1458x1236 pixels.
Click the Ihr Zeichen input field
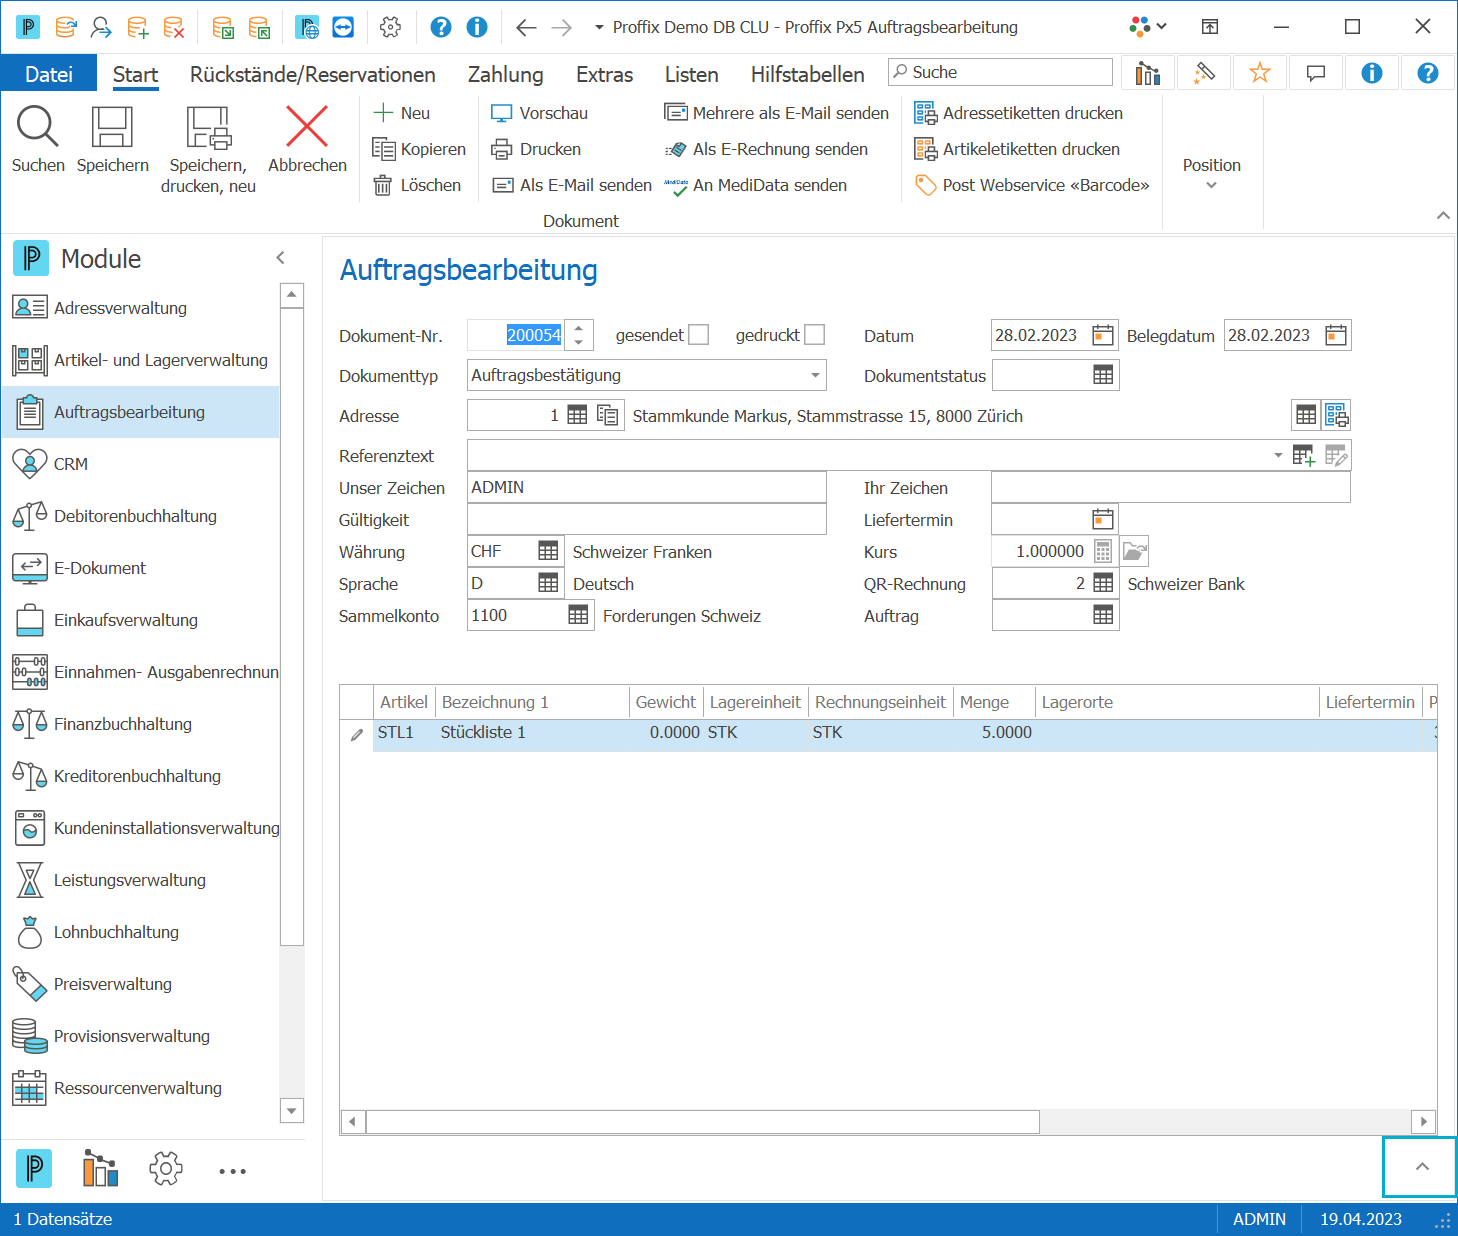[1170, 487]
